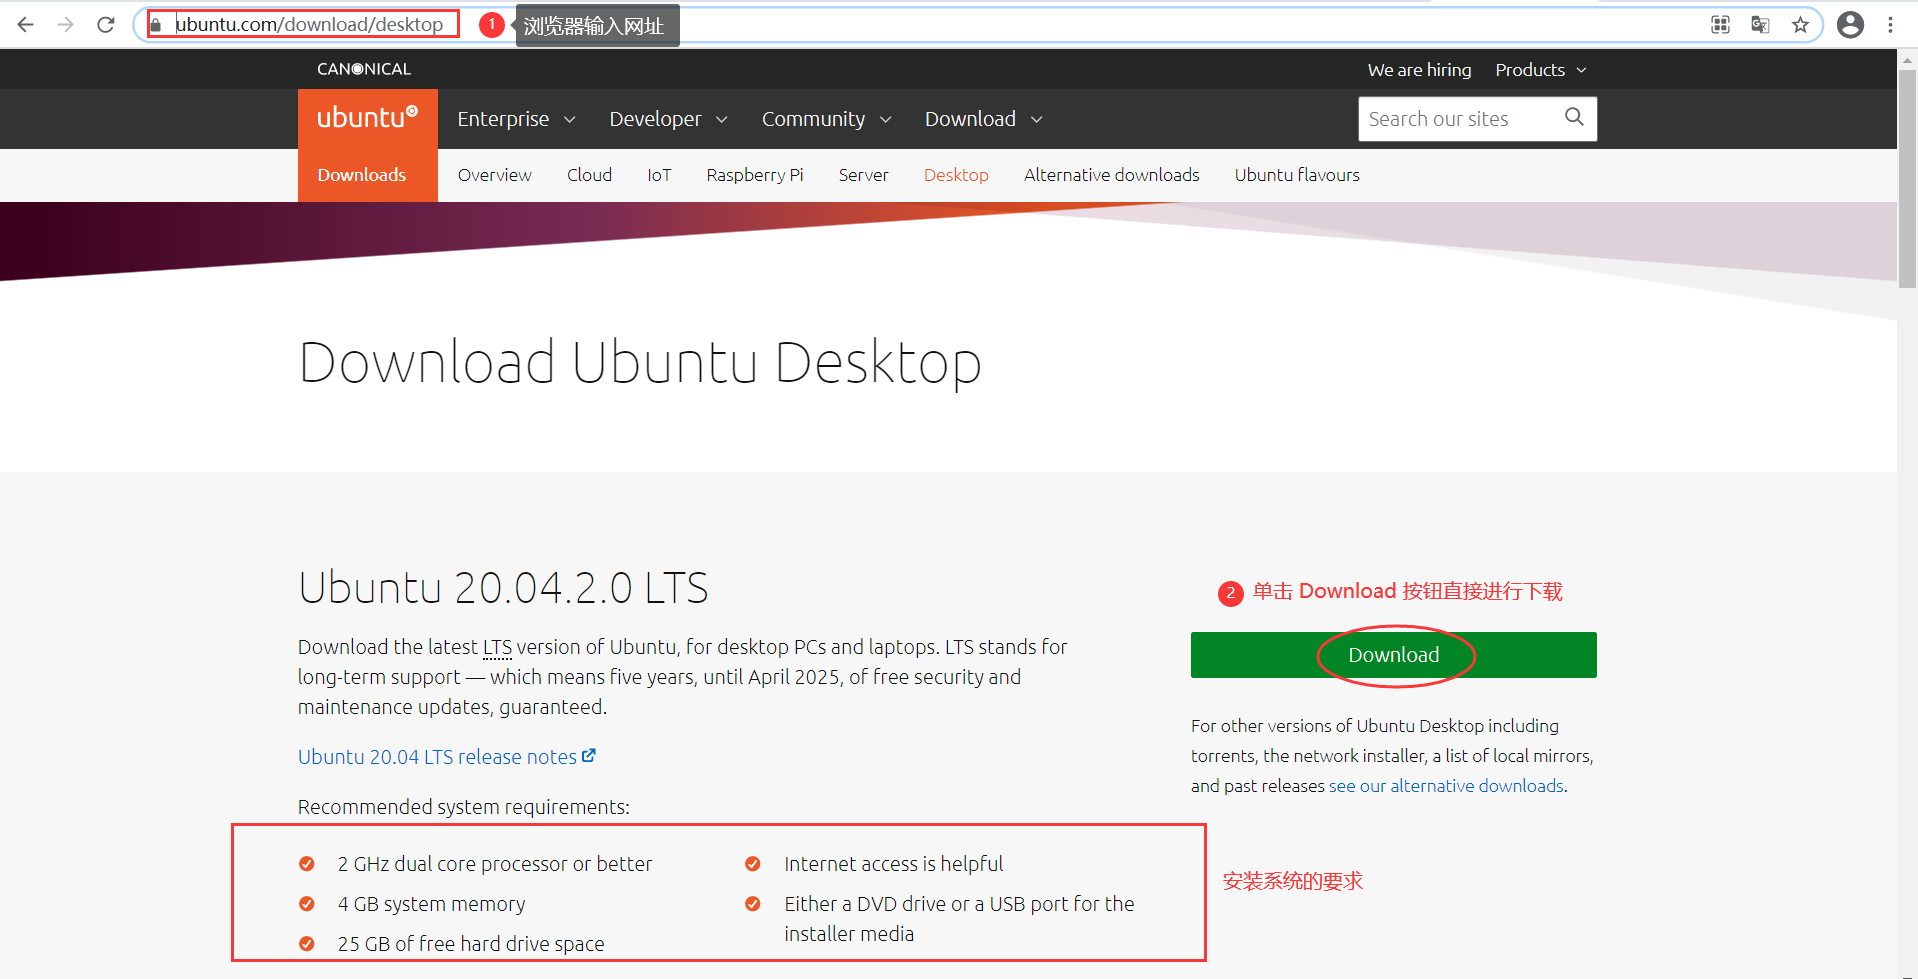1918x979 pixels.
Task: Expand the Community menu
Action: point(826,119)
